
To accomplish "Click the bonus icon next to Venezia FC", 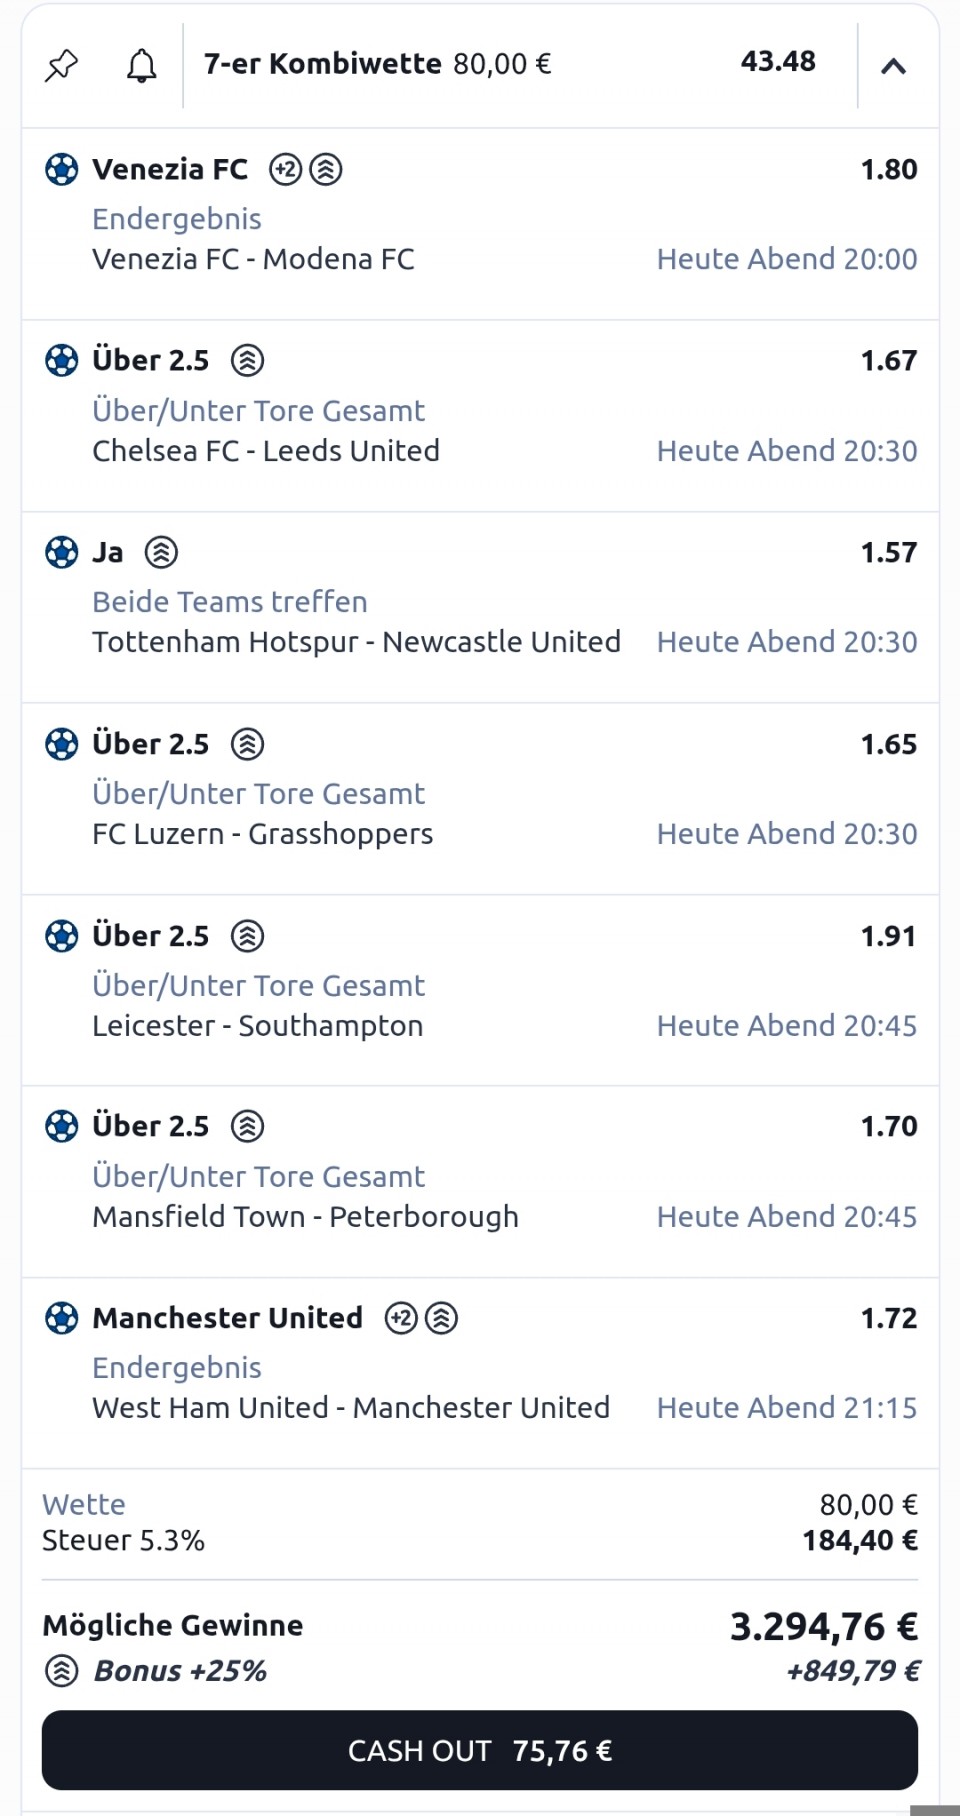I will tap(326, 170).
